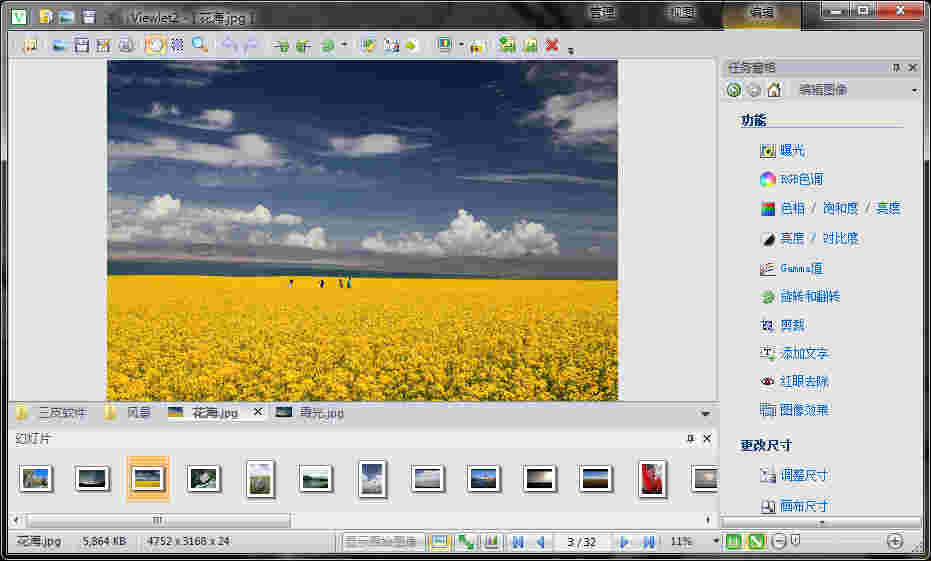Screen dimensions: 931x561
Task: Select the red flower thumbnail in filmstrip
Action: [x=652, y=479]
